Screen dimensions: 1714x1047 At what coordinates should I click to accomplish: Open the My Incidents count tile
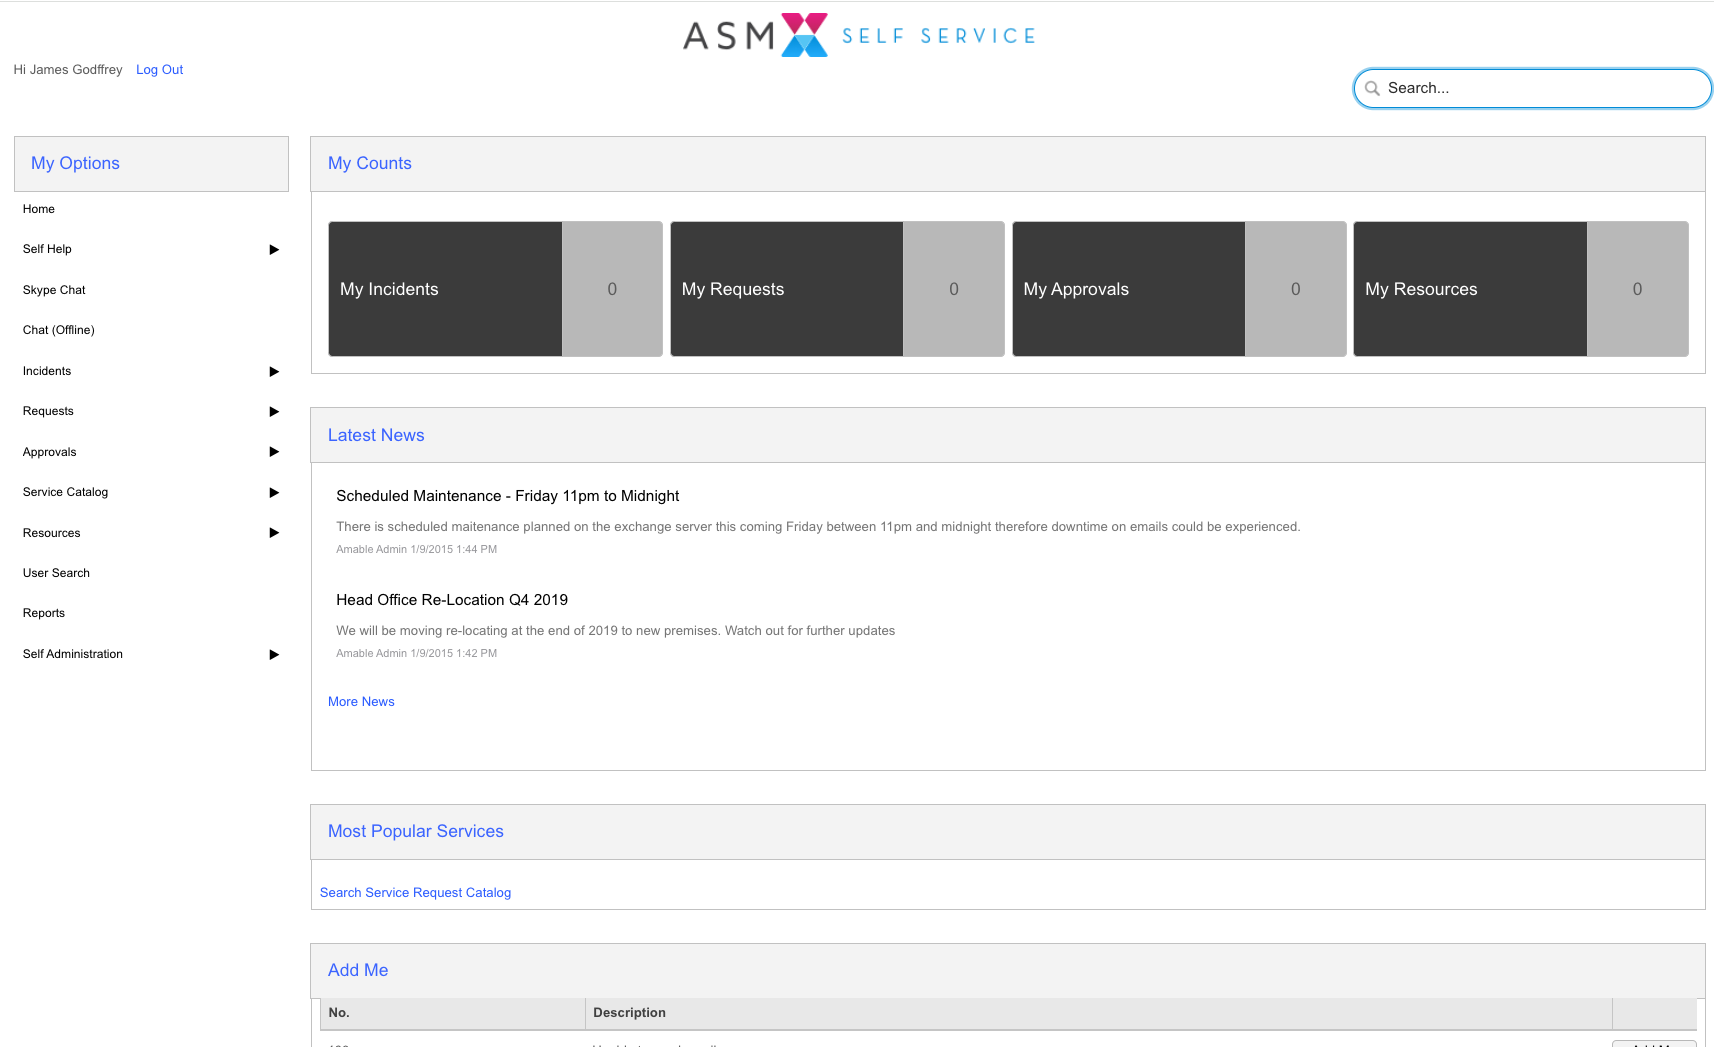pos(495,289)
